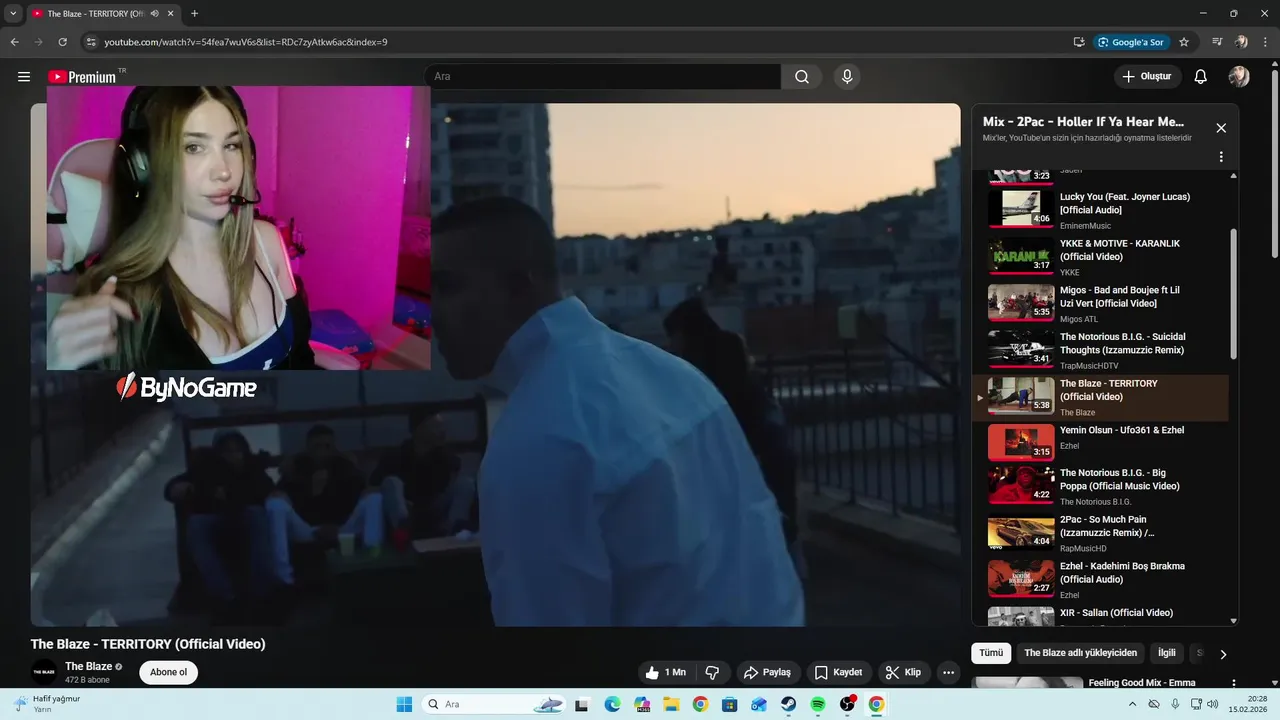Open Chrome tab search dropdown arrow
Screen dimensions: 1280x720
coord(13,13)
